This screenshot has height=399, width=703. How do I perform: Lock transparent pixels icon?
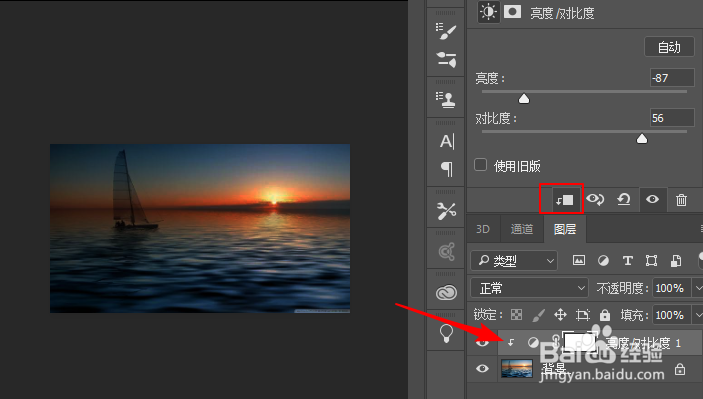tap(516, 315)
